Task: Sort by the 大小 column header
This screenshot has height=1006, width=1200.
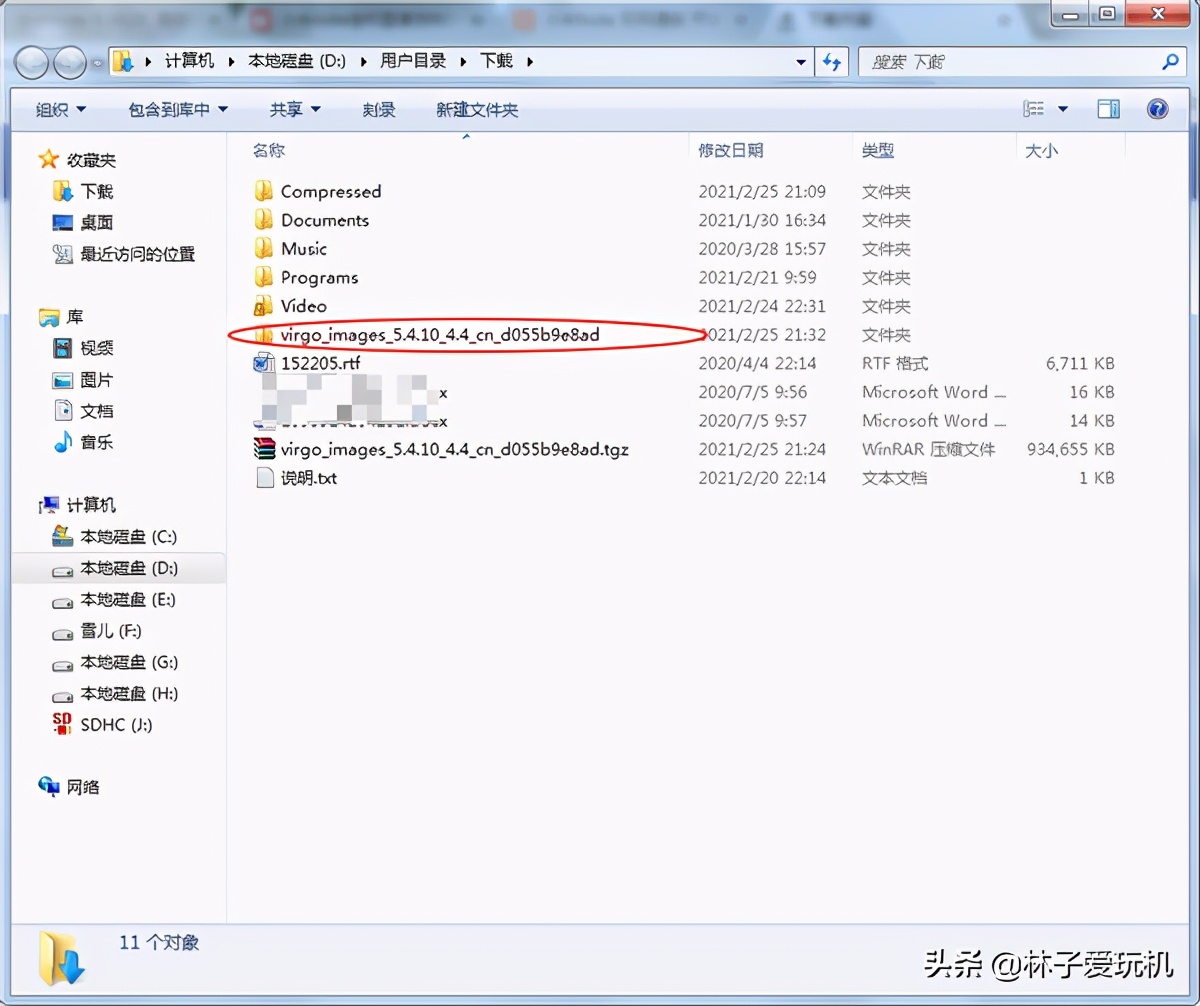Action: [x=1041, y=151]
